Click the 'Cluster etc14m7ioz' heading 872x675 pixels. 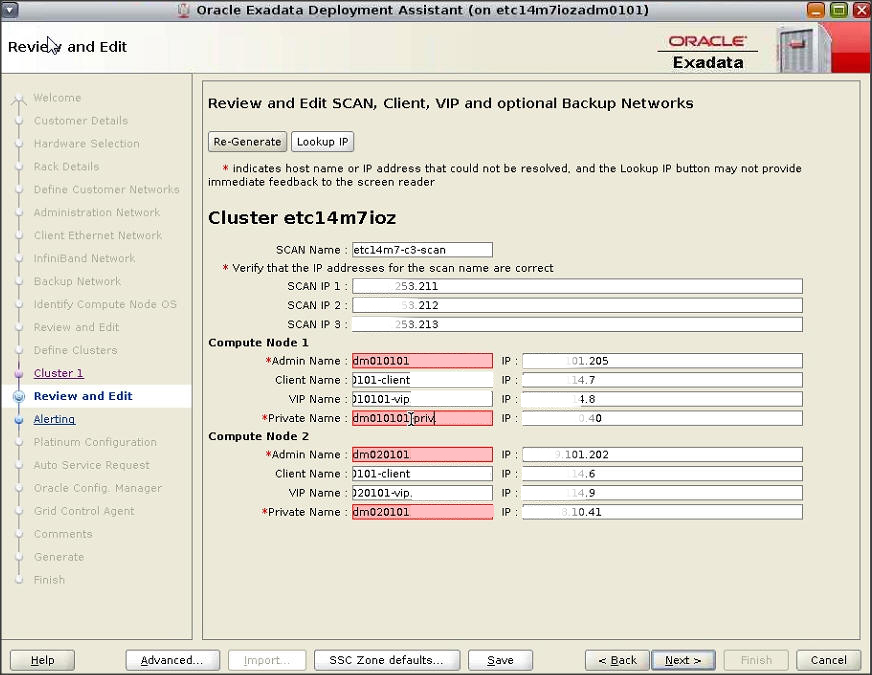302,217
